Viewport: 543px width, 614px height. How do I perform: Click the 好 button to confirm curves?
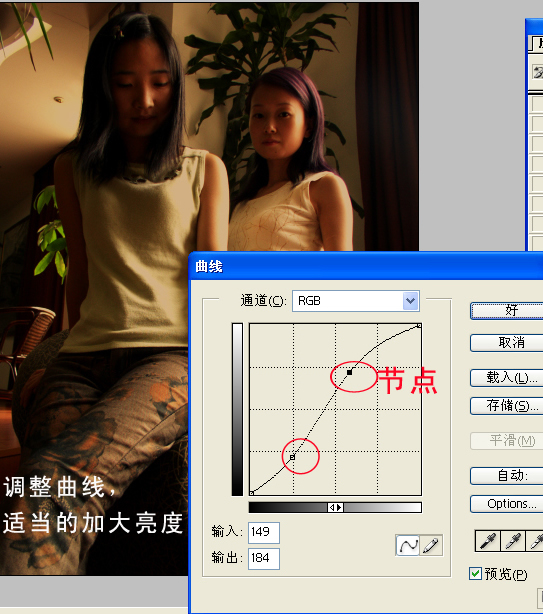pos(507,311)
